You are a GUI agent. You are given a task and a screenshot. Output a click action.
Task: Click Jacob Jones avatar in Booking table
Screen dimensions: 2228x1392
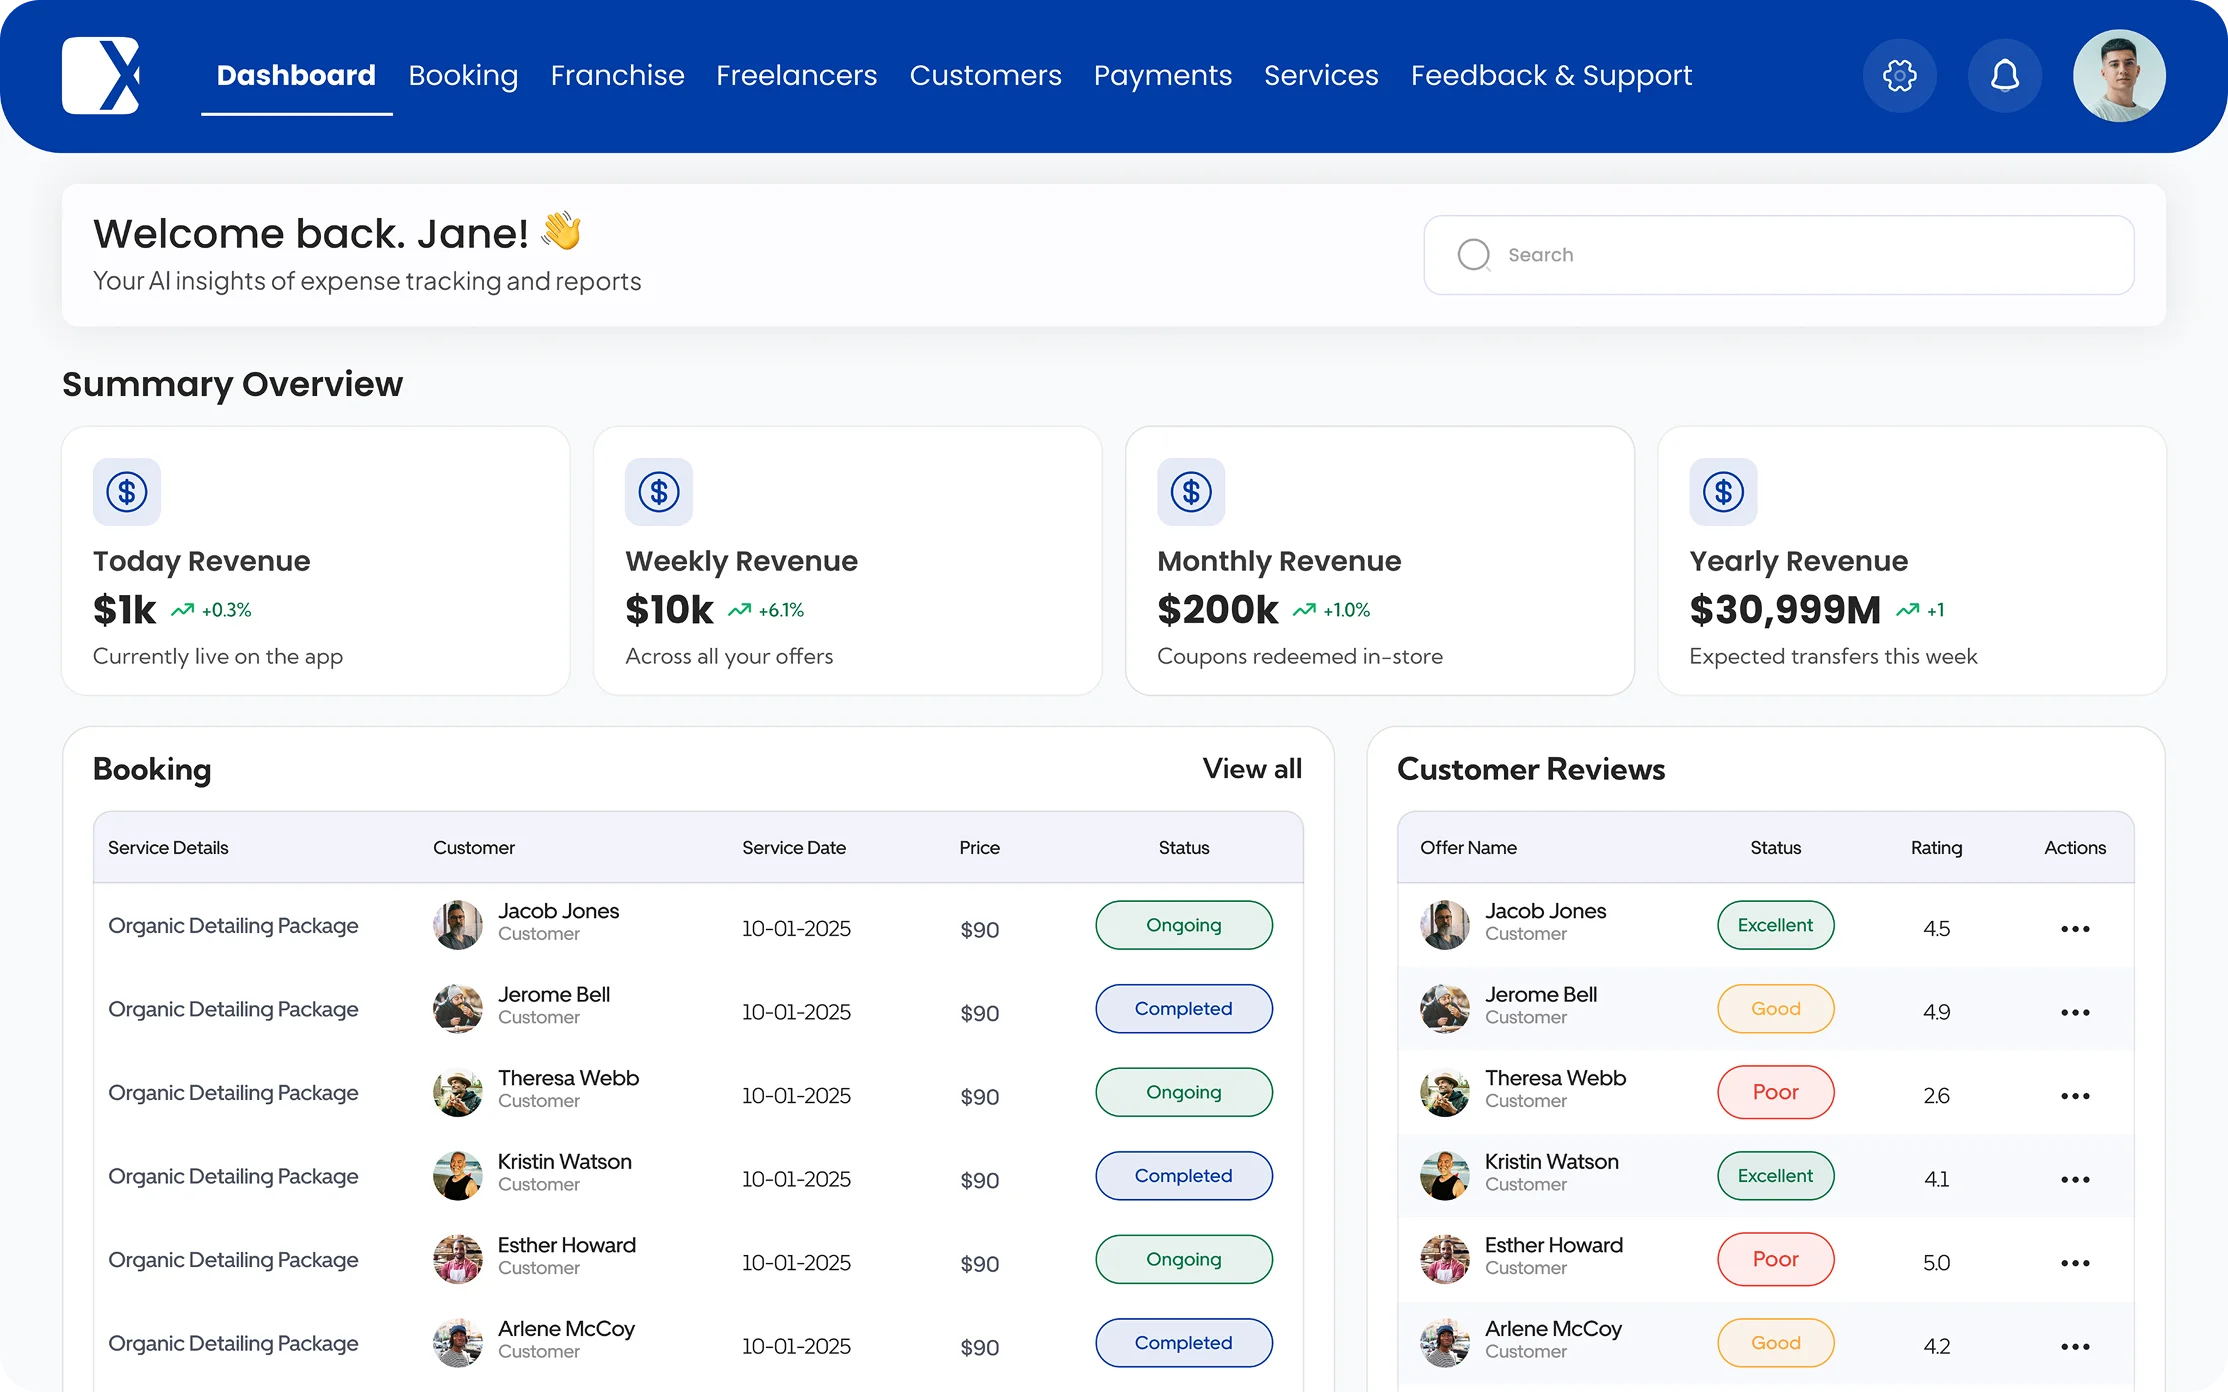pos(458,925)
